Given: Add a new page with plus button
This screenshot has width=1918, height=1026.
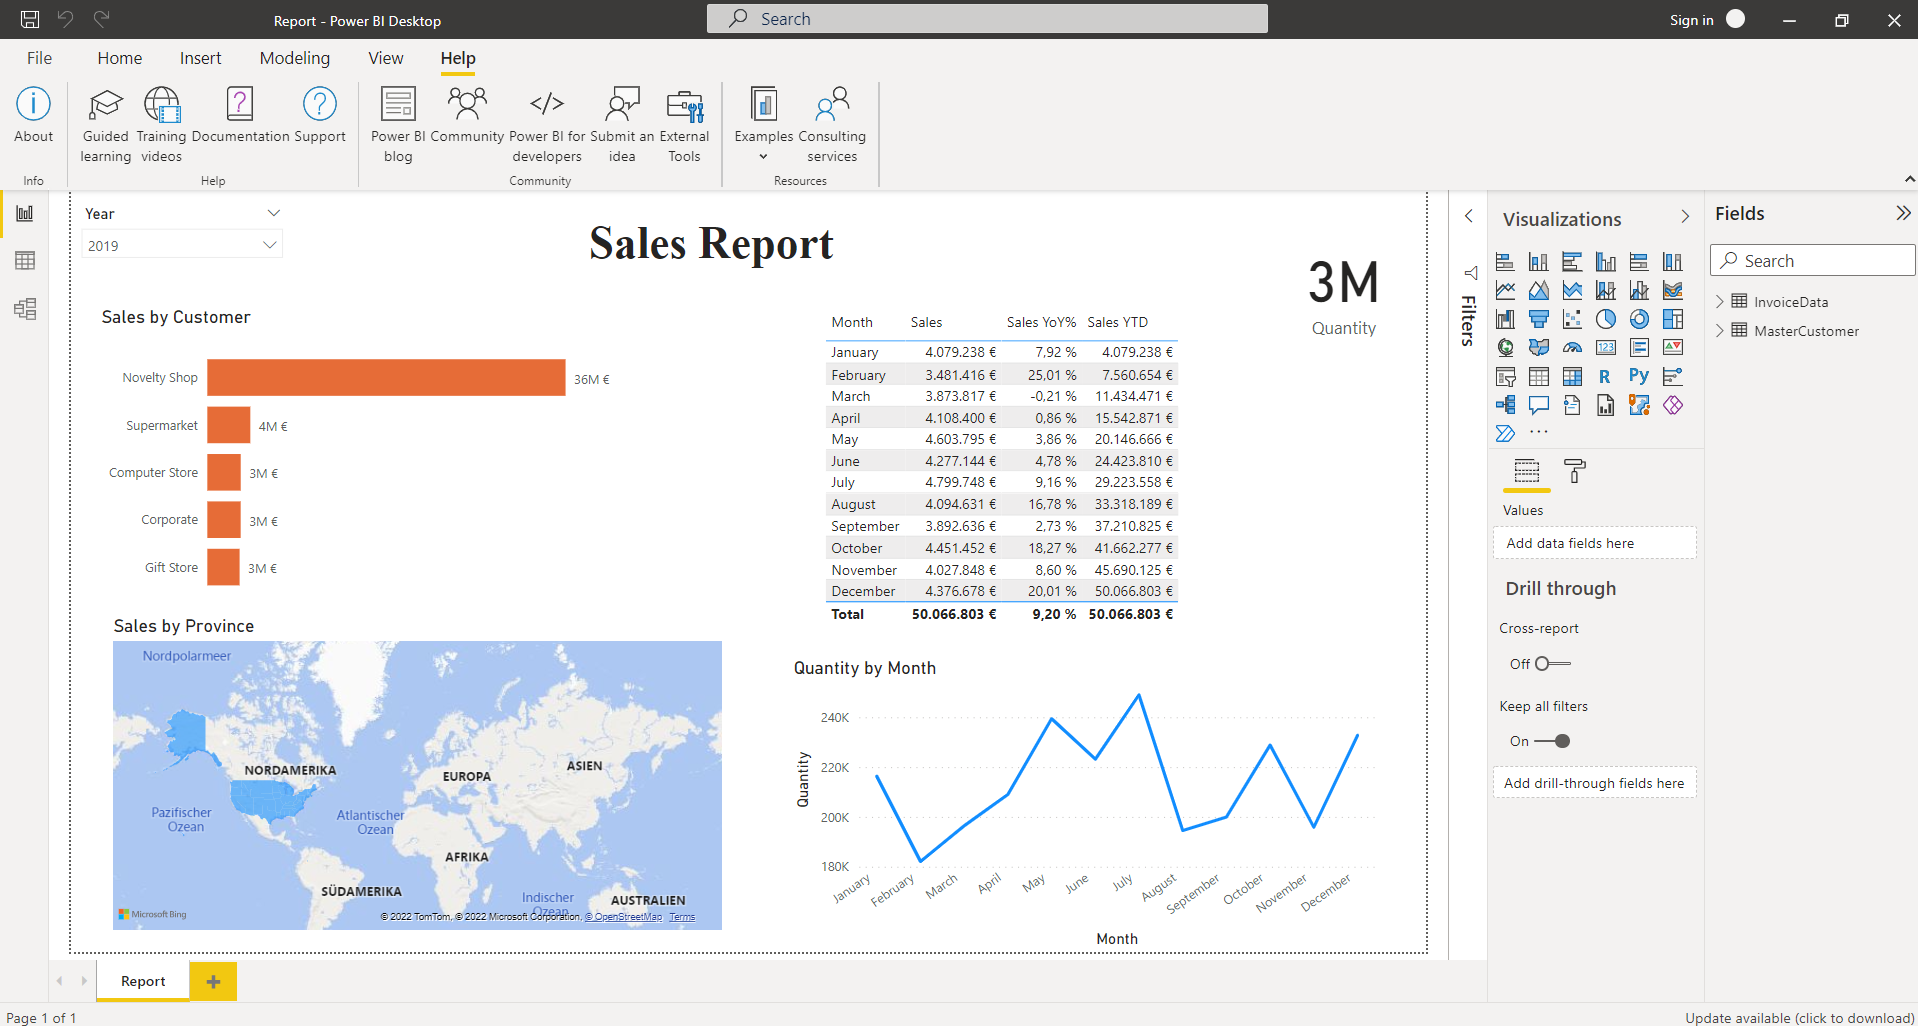Looking at the screenshot, I should pyautogui.click(x=213, y=981).
